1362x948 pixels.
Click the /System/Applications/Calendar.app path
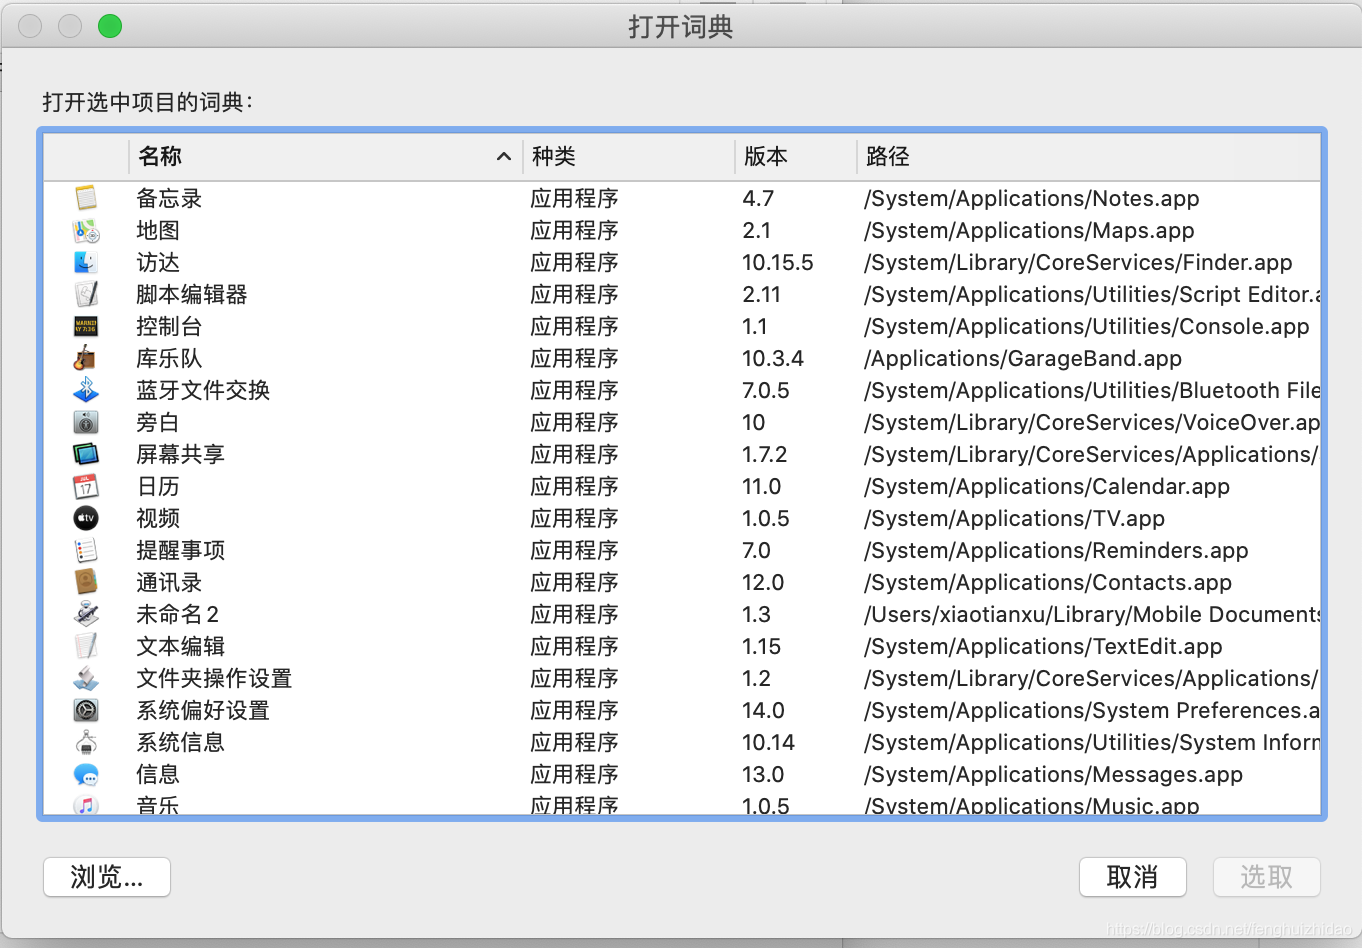tap(1047, 486)
